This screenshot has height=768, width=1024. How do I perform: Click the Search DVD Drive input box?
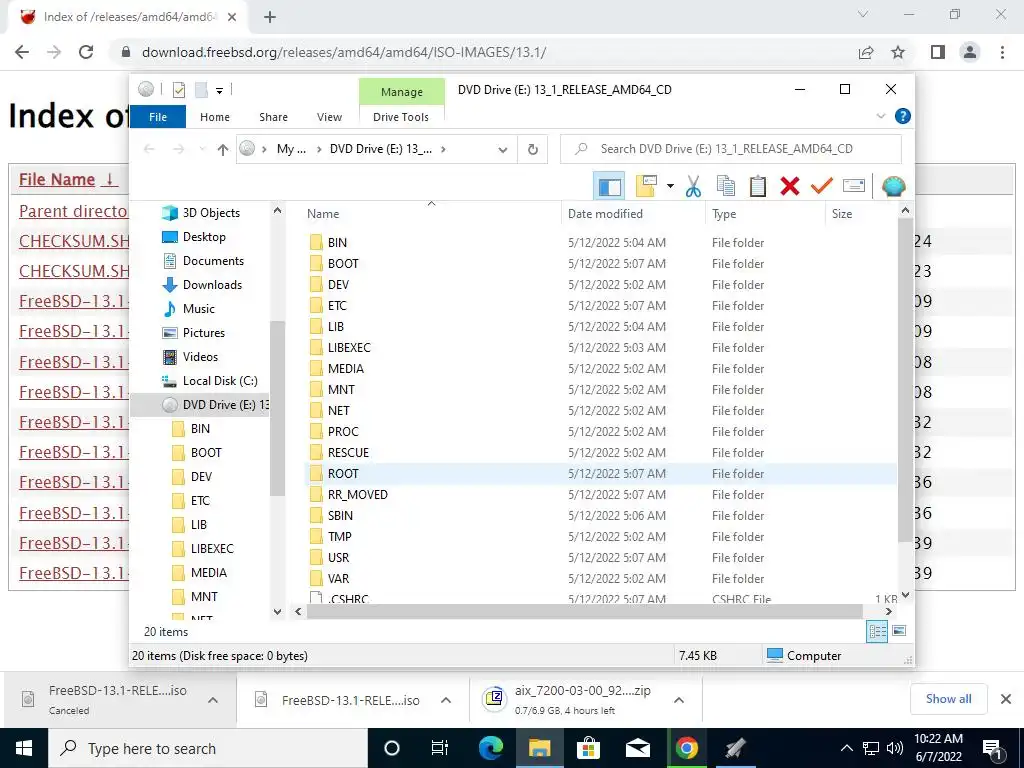(x=731, y=149)
